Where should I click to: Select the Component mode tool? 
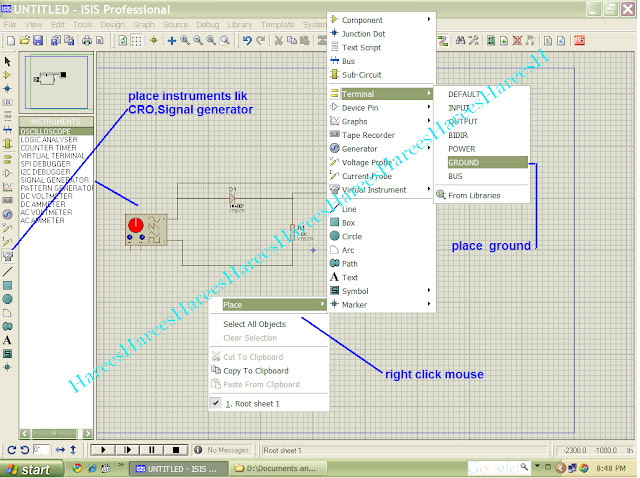click(7, 75)
